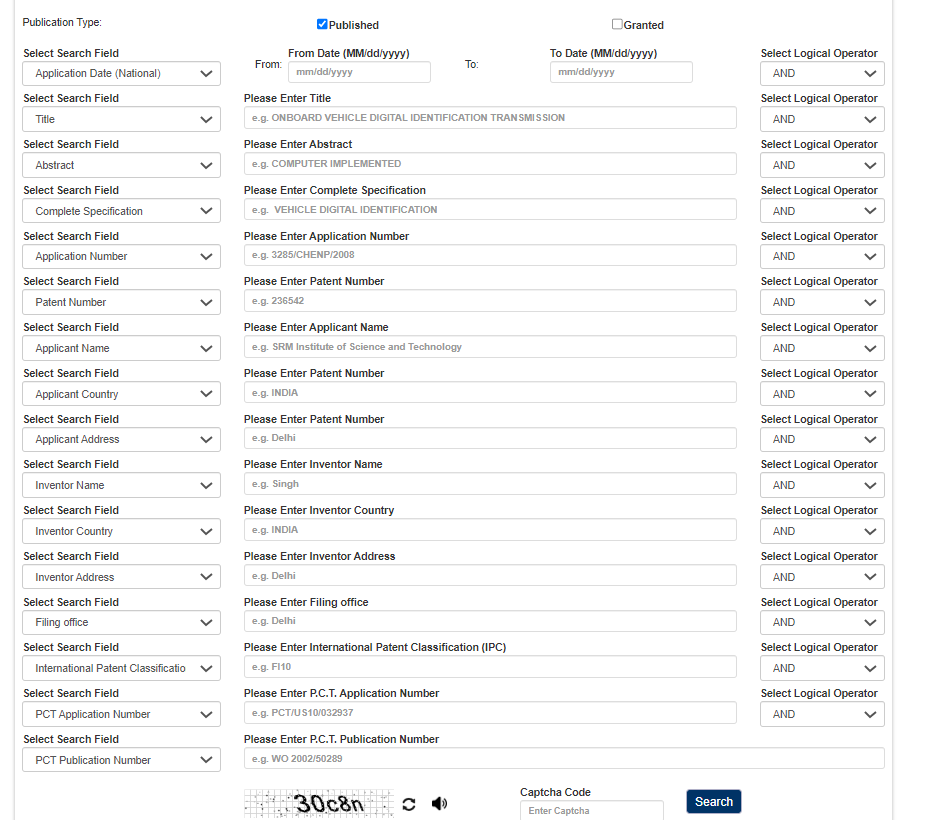The height and width of the screenshot is (820, 940).
Task: Open logical operator dropdown in the date row
Action: point(822,74)
